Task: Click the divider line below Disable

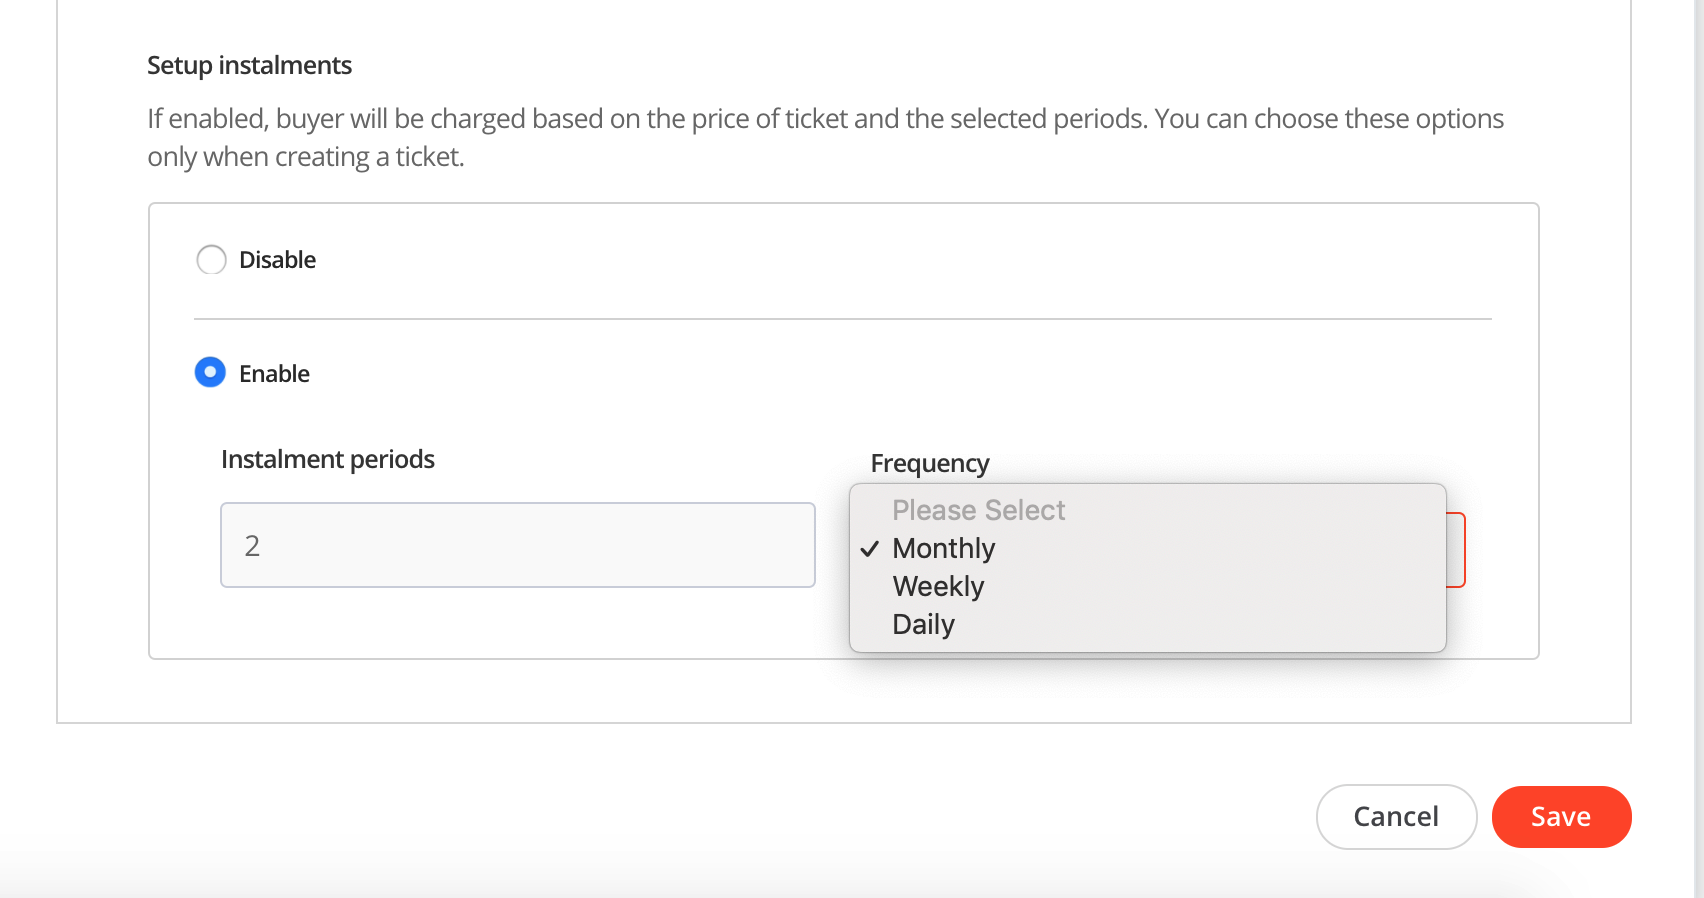Action: (x=842, y=319)
